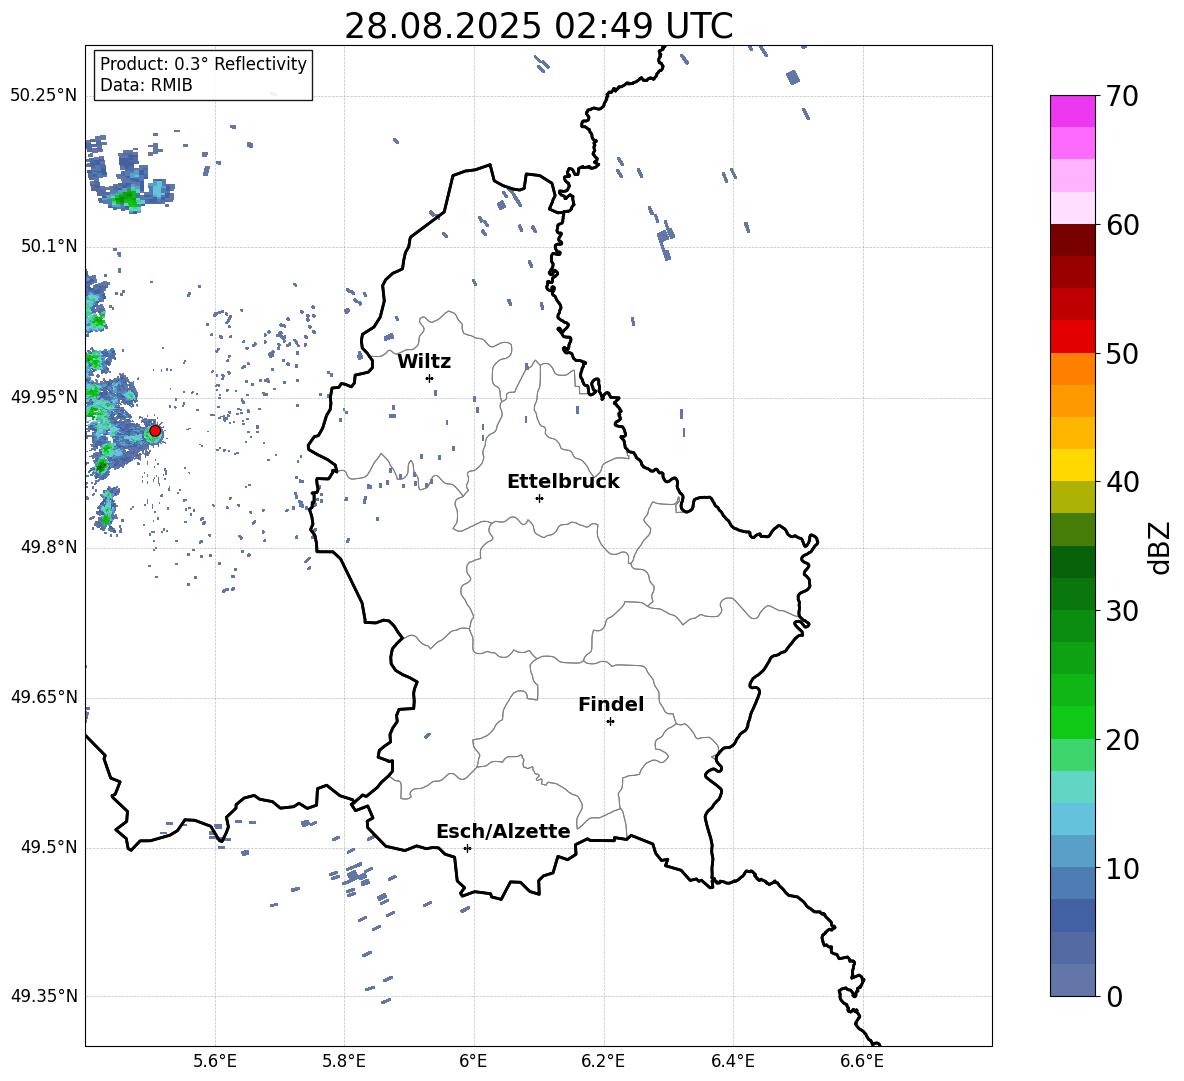Click the Esch/Alzette city label

[503, 831]
